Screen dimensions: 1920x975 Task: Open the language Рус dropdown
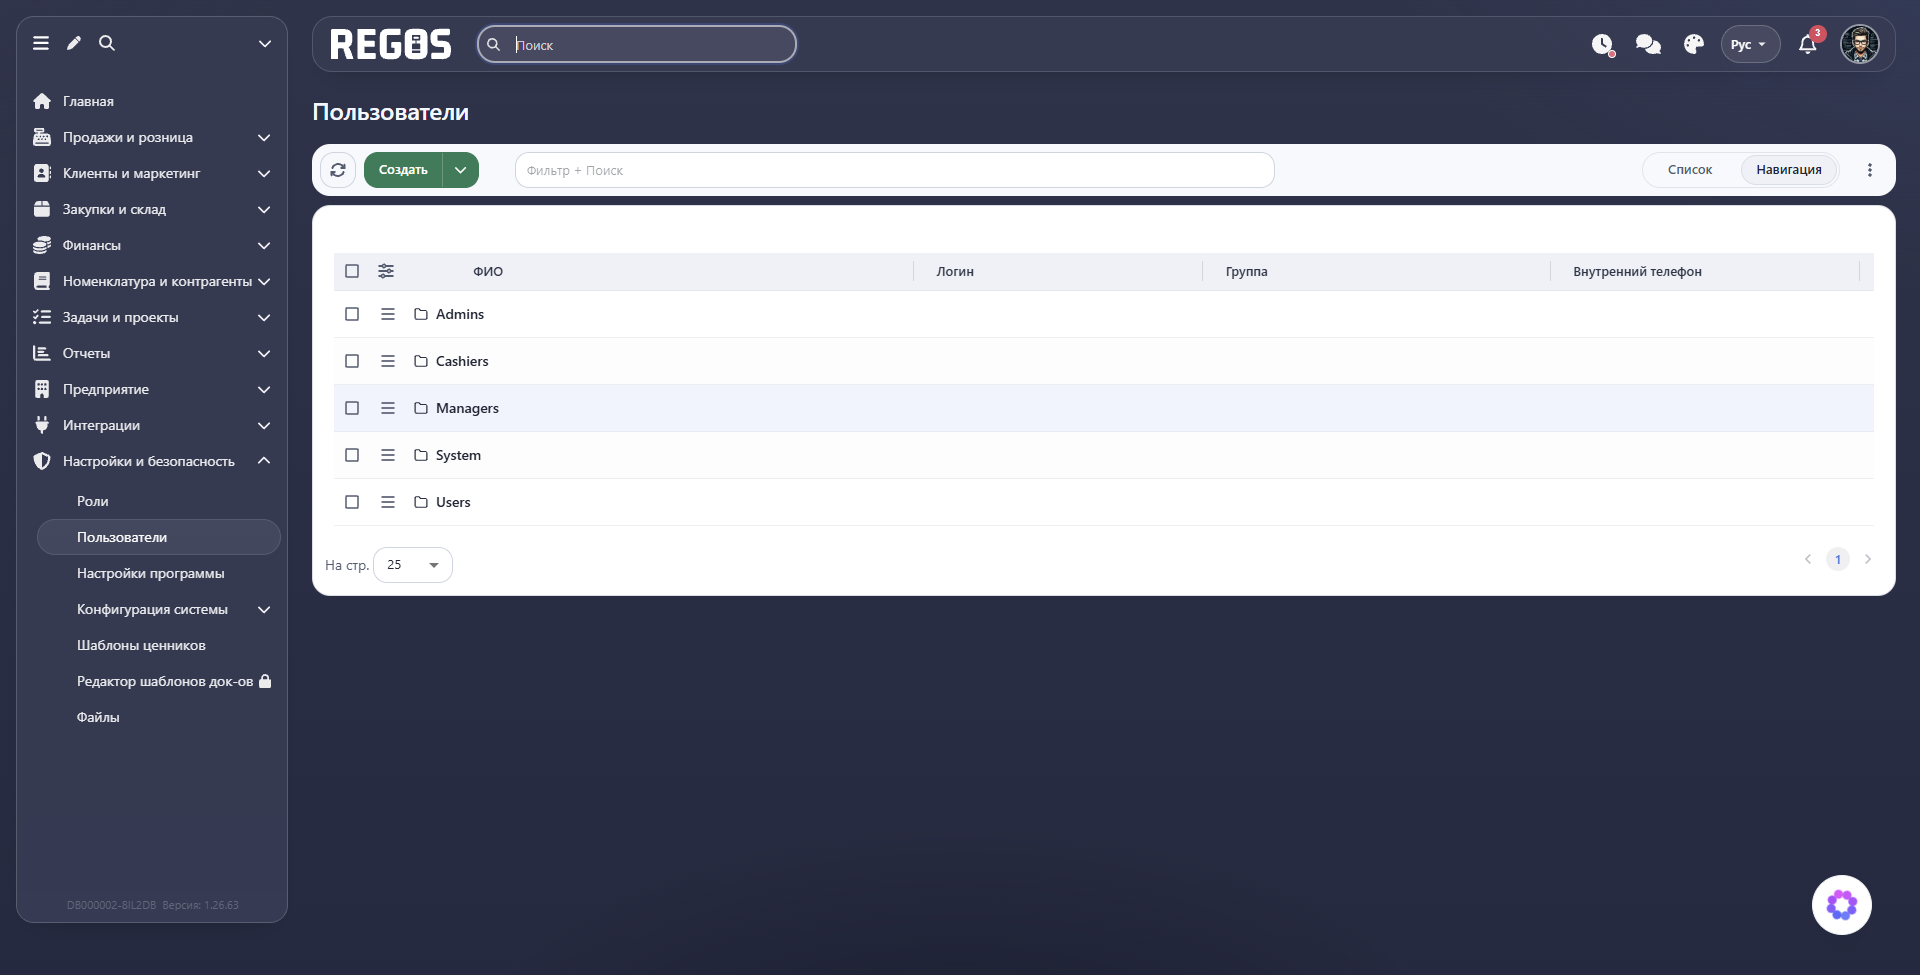click(x=1750, y=44)
